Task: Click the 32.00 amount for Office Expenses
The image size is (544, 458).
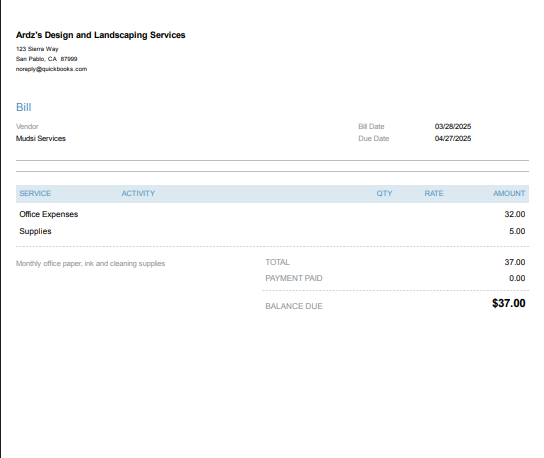Action: tap(515, 214)
